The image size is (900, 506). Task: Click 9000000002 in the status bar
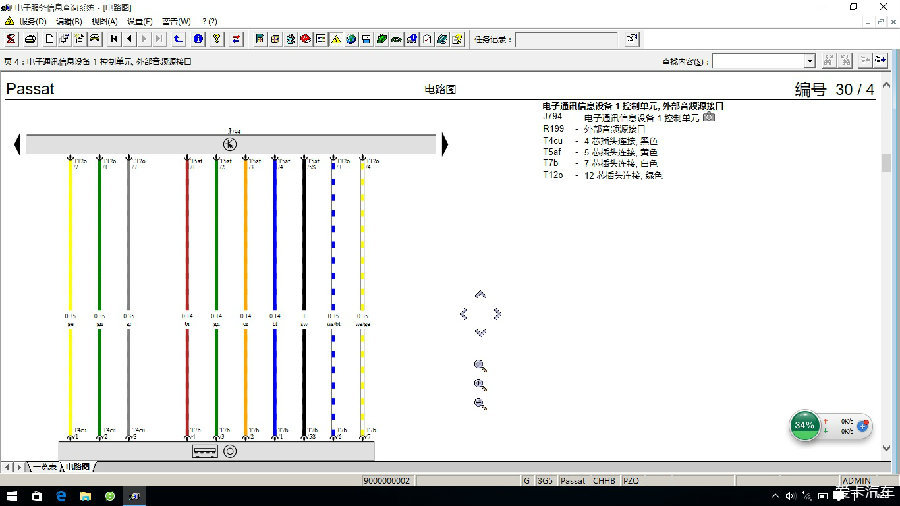pos(387,481)
